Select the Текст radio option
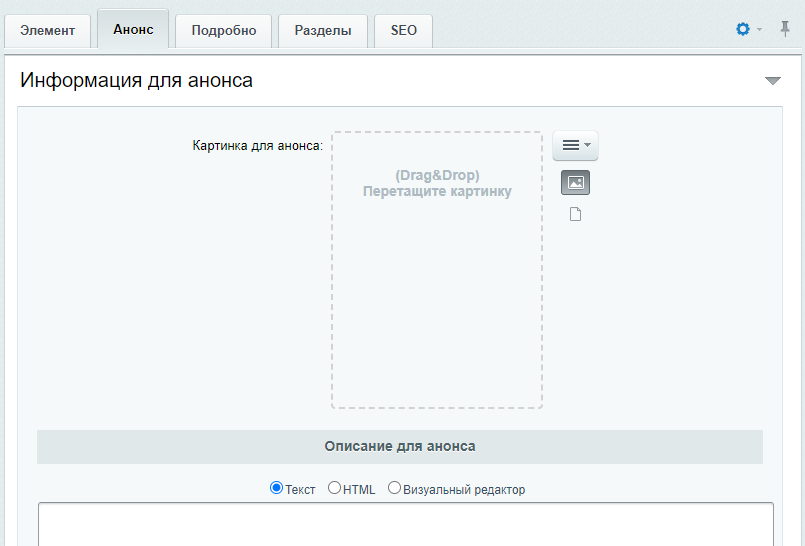Screen dimensions: 805x546 pyautogui.click(x=276, y=488)
